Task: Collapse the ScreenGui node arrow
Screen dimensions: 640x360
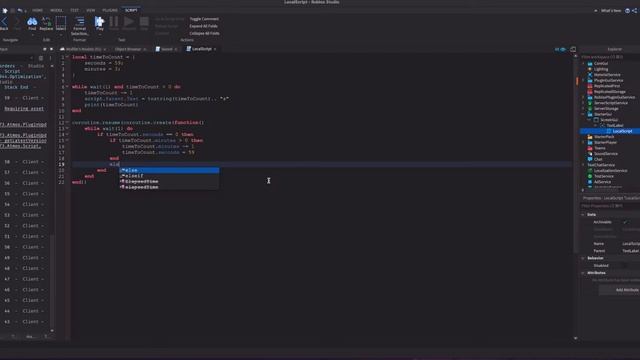Action: (x=589, y=120)
